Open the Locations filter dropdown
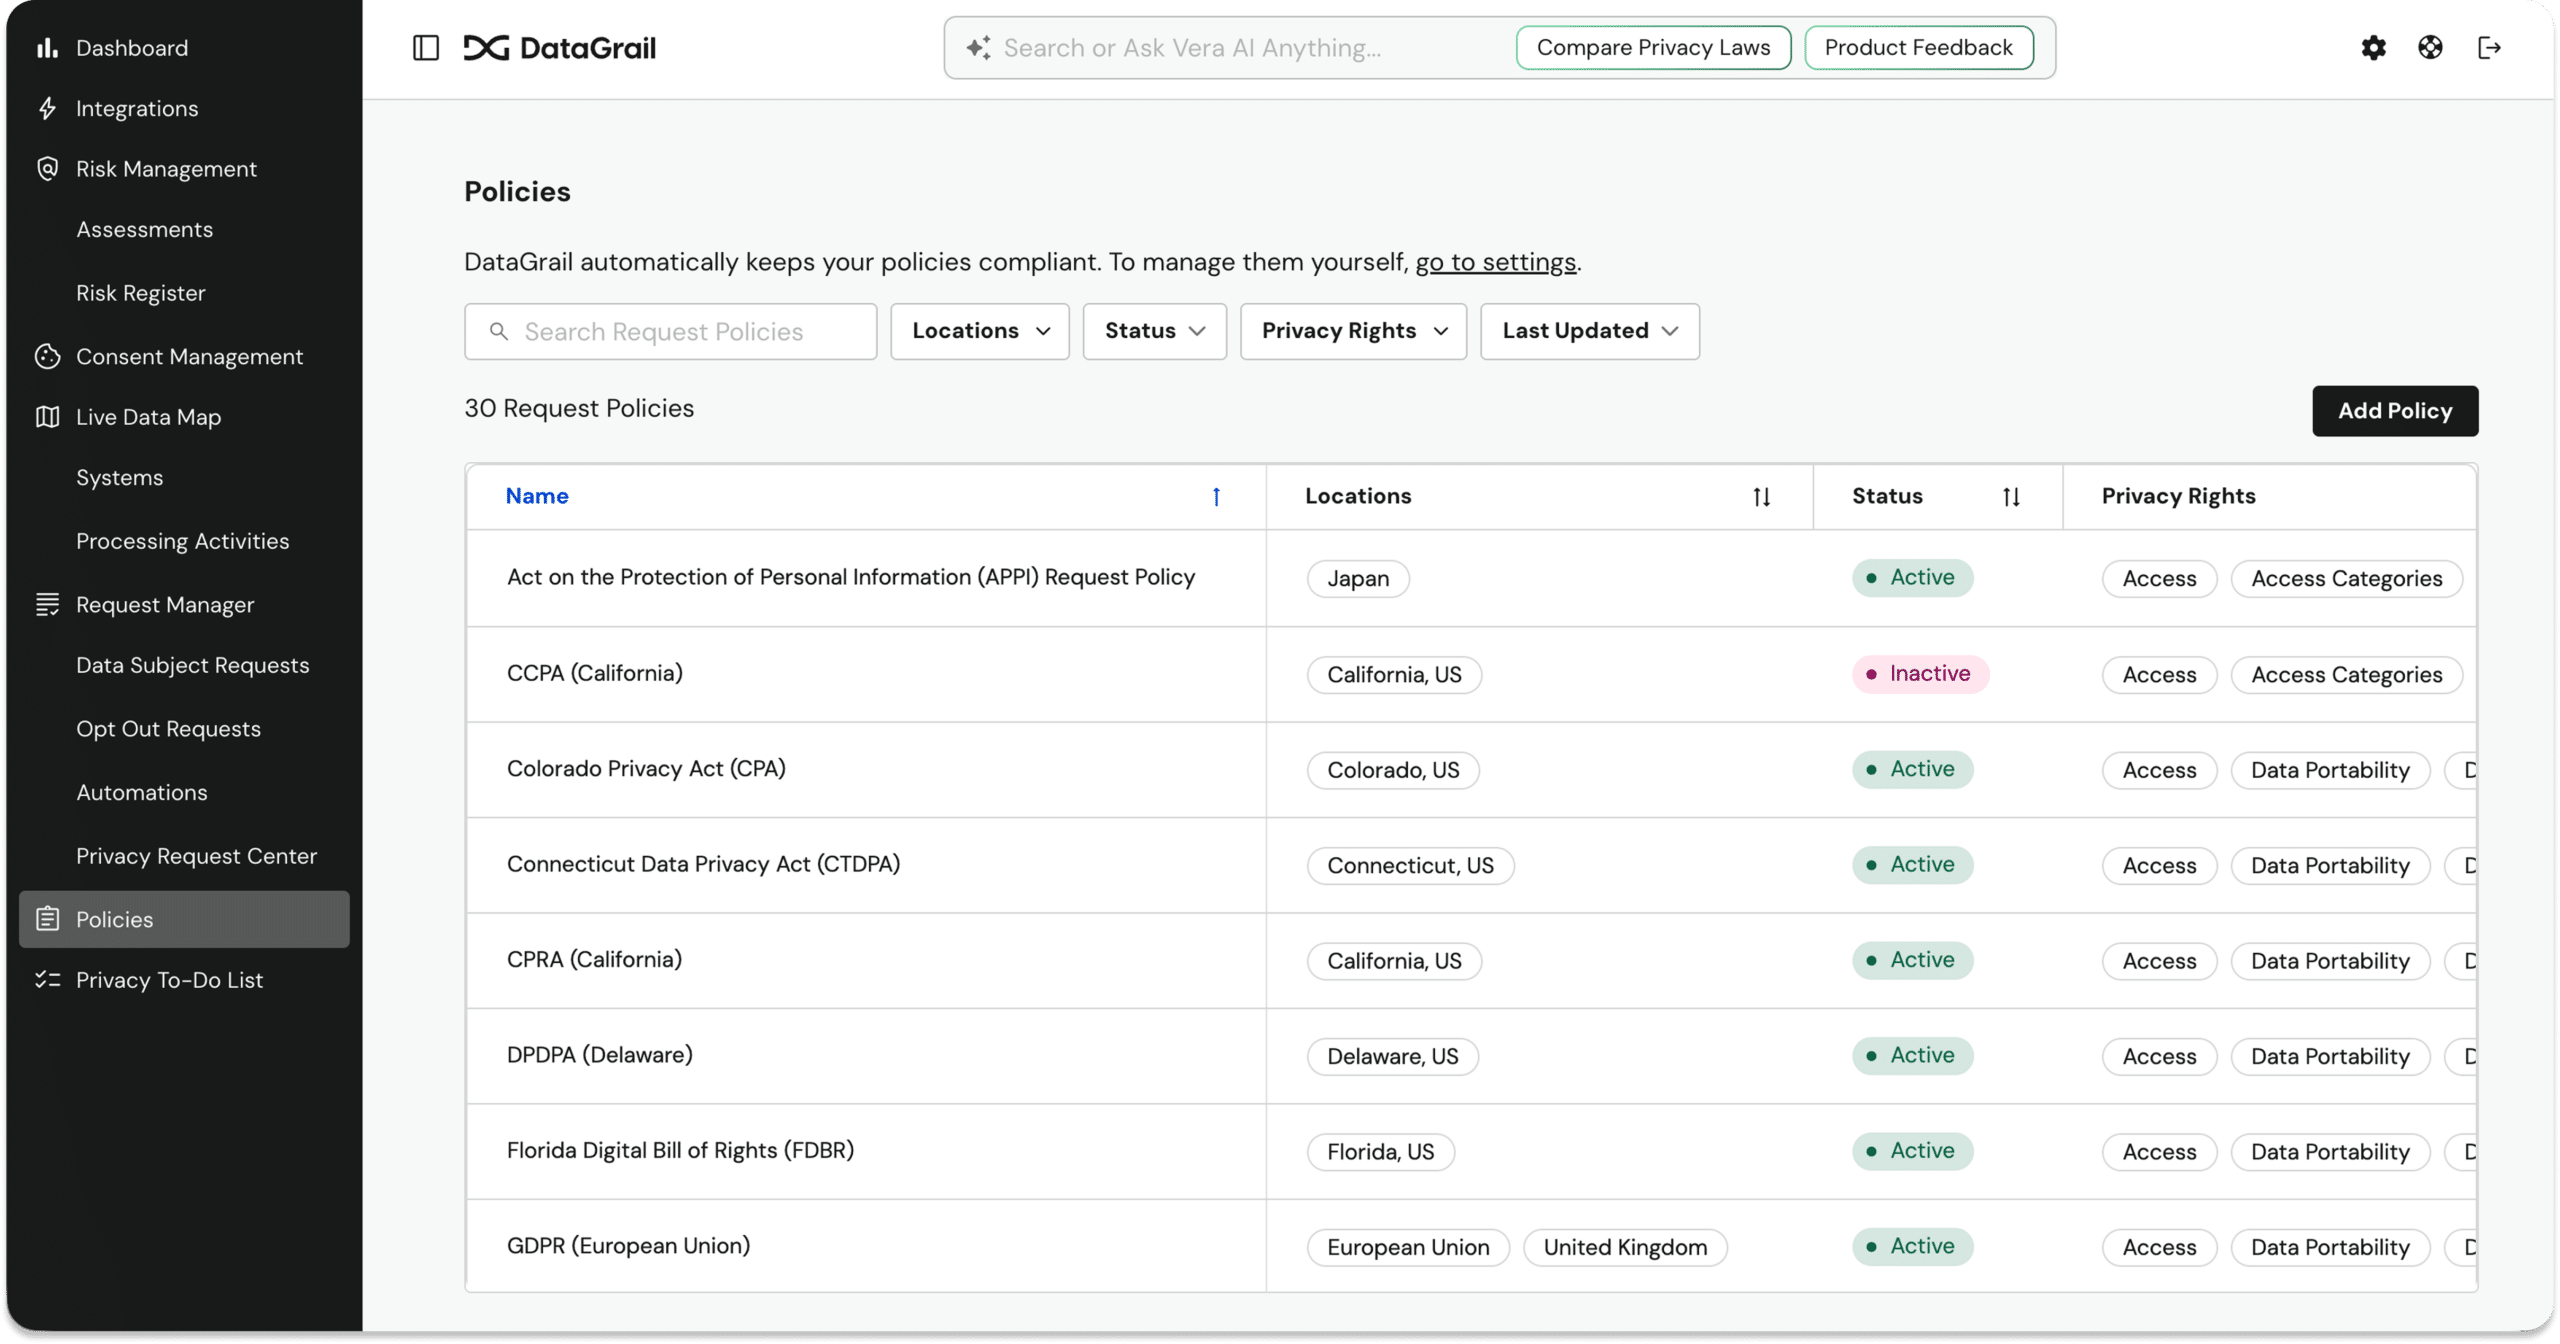2560x1344 pixels. (x=980, y=331)
